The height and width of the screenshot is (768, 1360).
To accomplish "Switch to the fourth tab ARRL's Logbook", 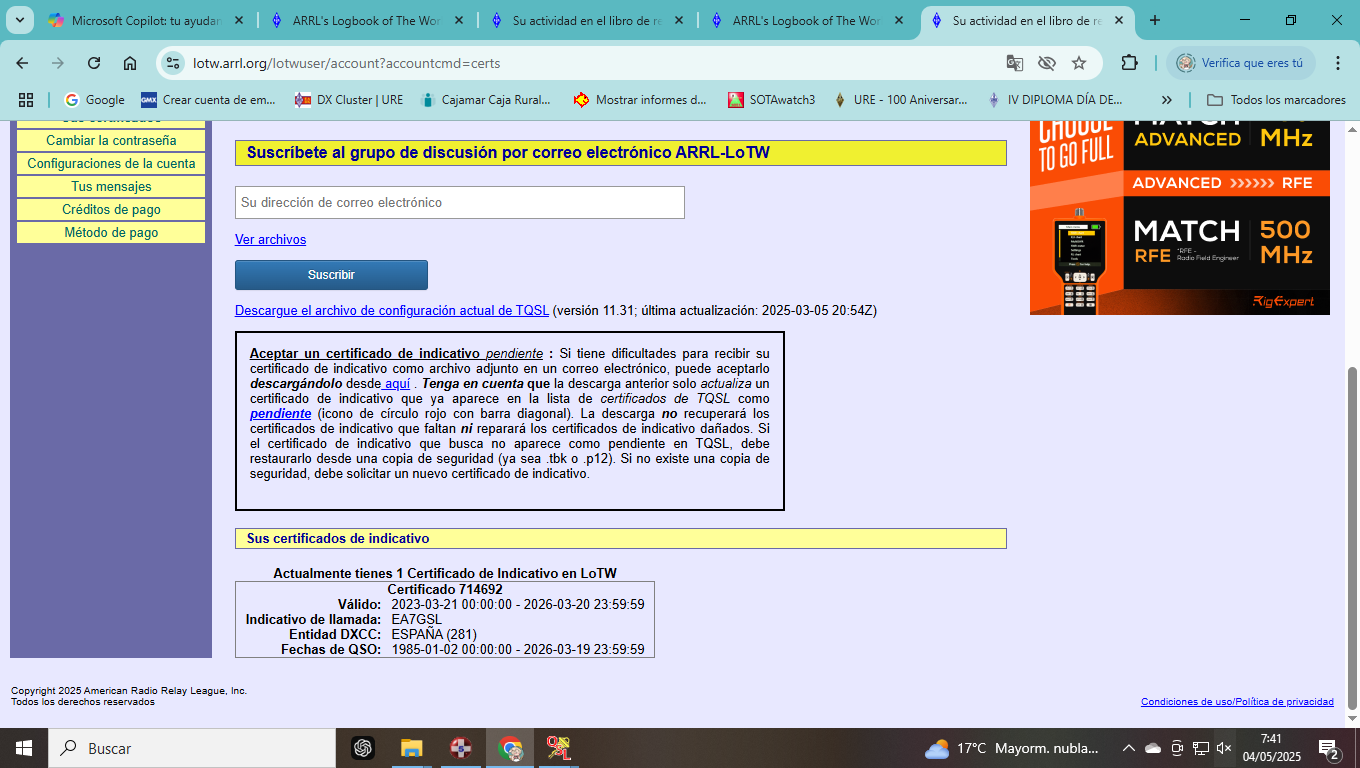I will pos(805,20).
